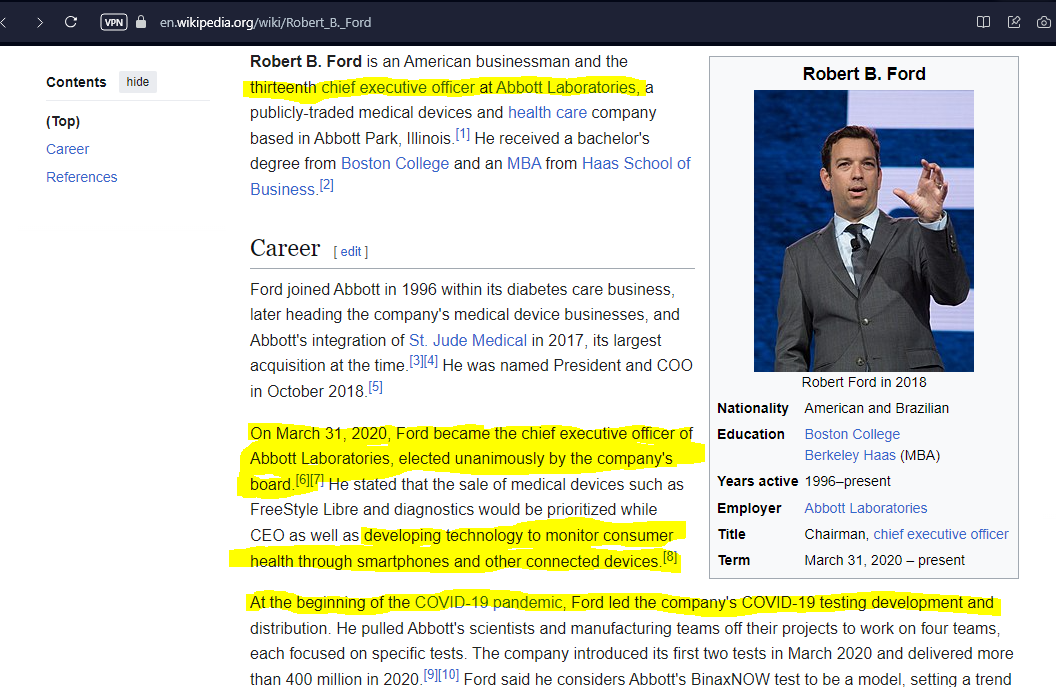Open citation [6] after board
This screenshot has height=687, width=1056.
303,480
